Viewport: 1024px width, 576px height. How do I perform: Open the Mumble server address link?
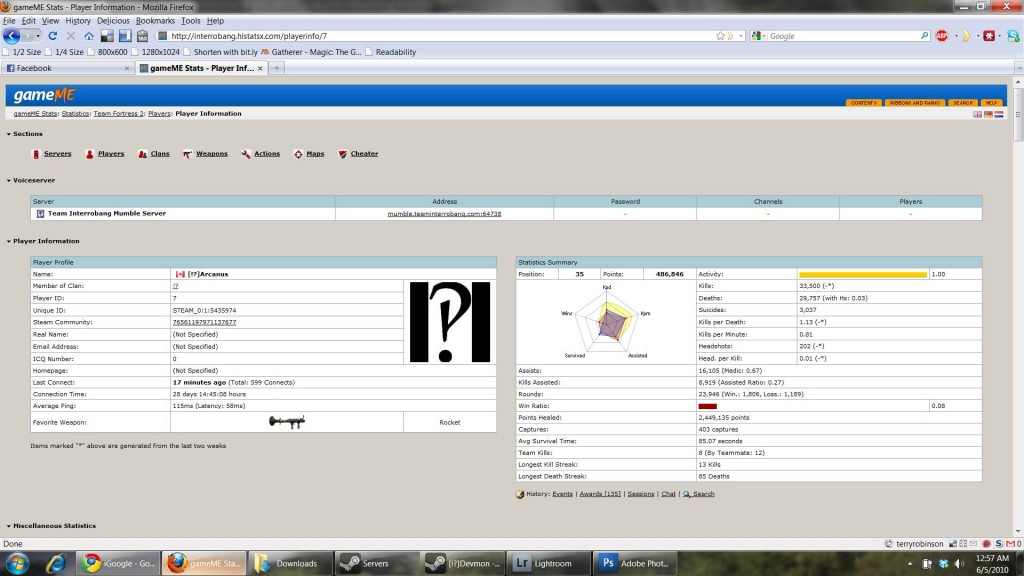(x=444, y=214)
